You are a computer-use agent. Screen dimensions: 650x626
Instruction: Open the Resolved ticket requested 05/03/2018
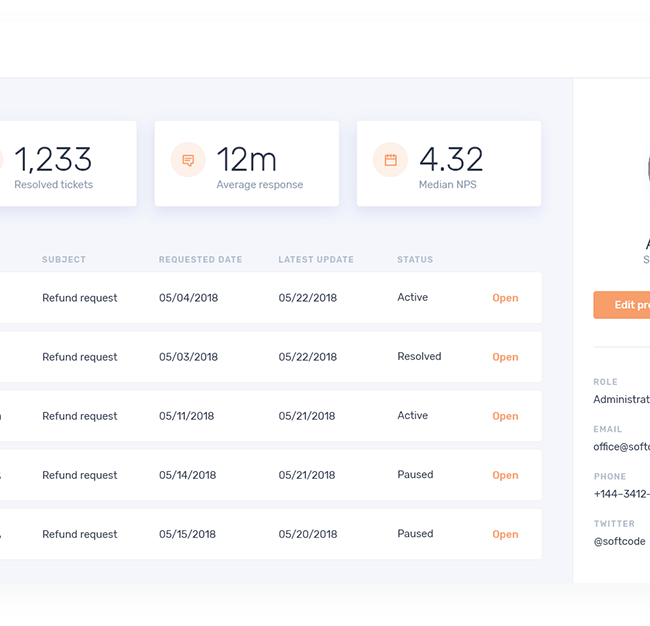(x=505, y=357)
